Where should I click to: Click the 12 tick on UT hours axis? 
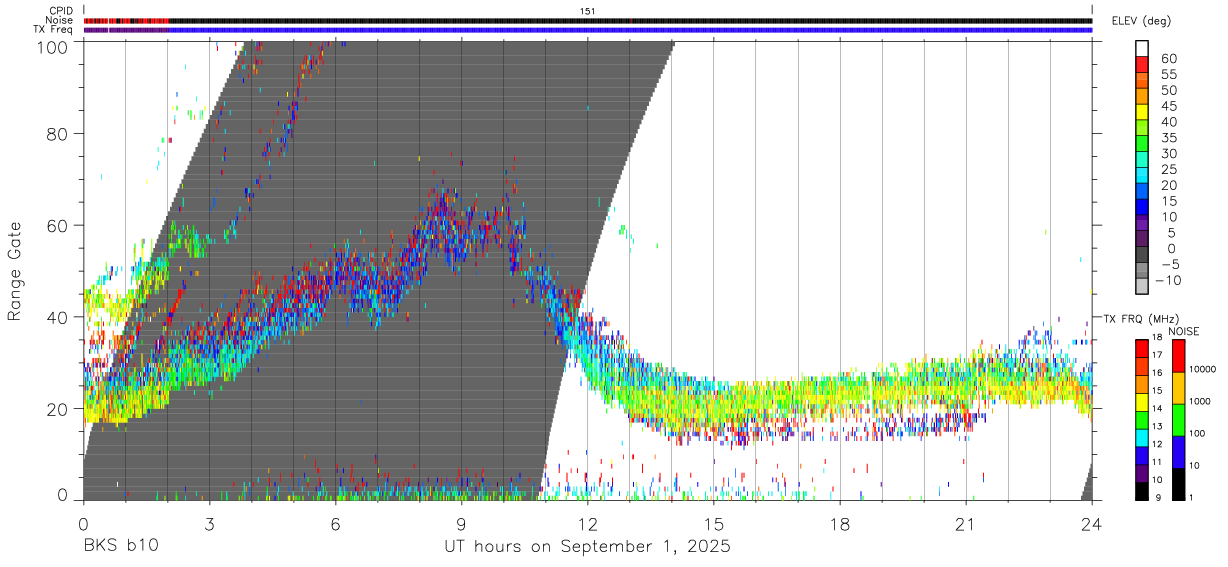tap(588, 524)
